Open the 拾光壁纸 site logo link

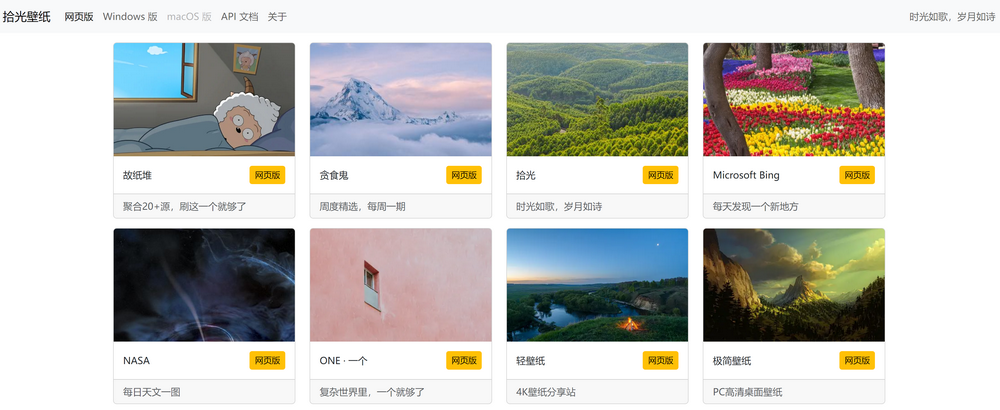pos(27,17)
